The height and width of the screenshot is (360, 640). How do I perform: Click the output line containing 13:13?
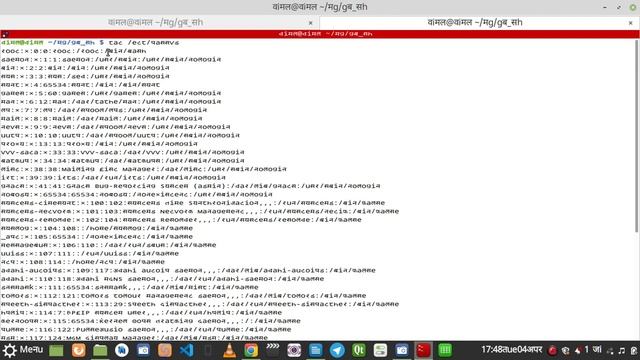click(99, 144)
